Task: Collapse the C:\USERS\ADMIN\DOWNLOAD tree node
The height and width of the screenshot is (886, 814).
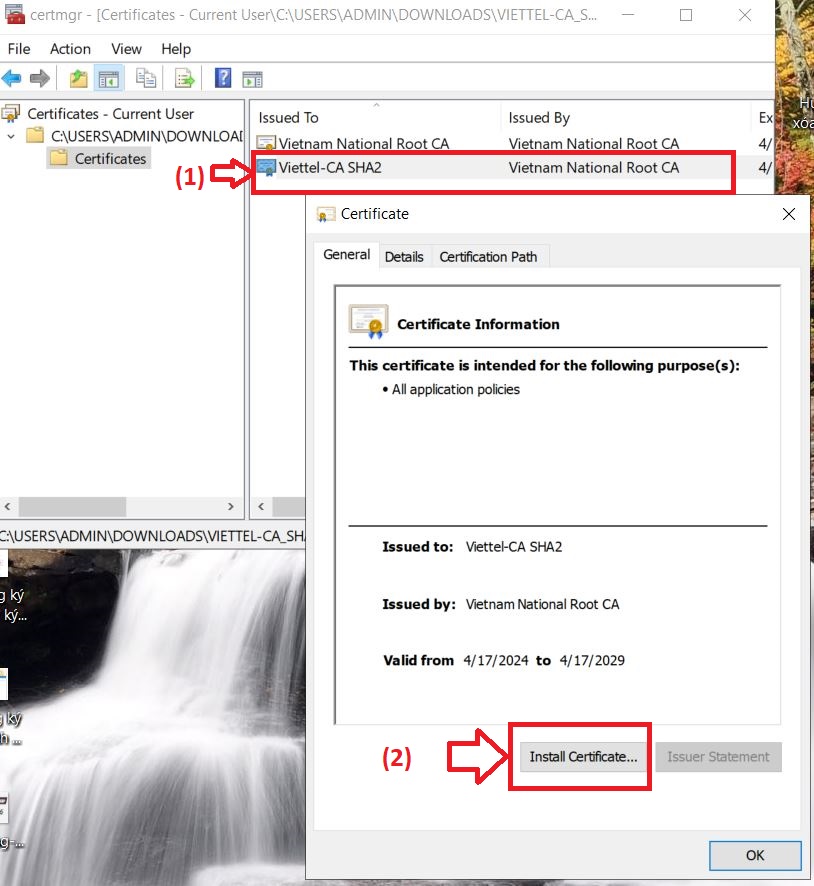Action: point(10,136)
